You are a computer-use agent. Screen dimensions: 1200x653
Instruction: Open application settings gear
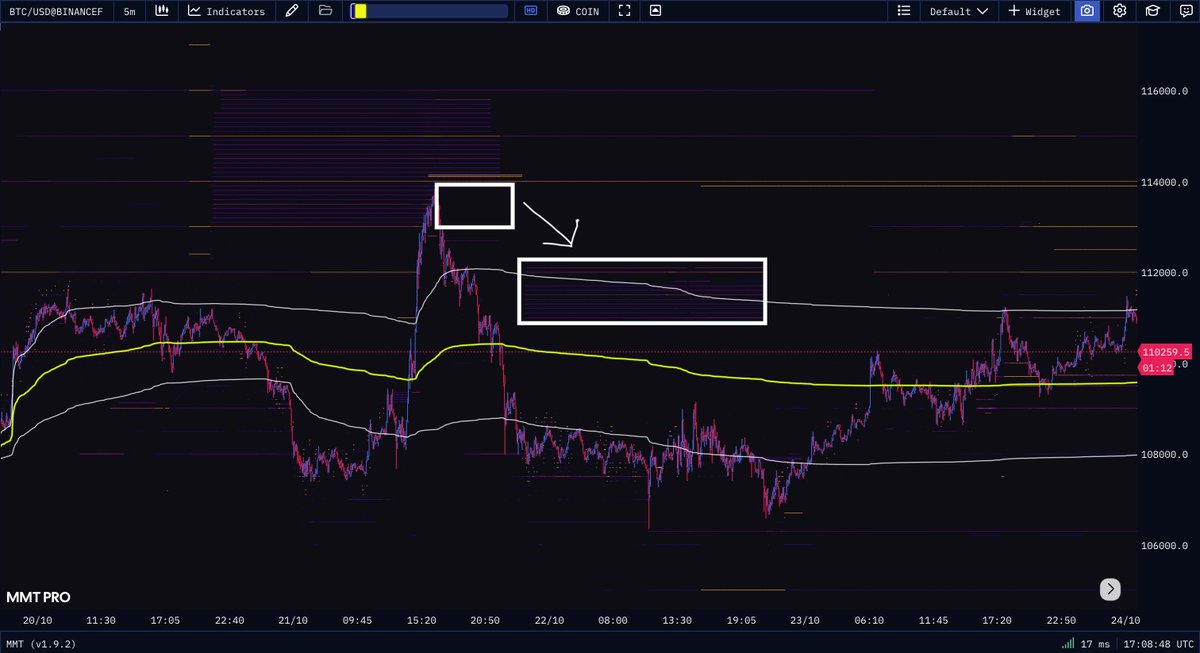pos(1119,11)
